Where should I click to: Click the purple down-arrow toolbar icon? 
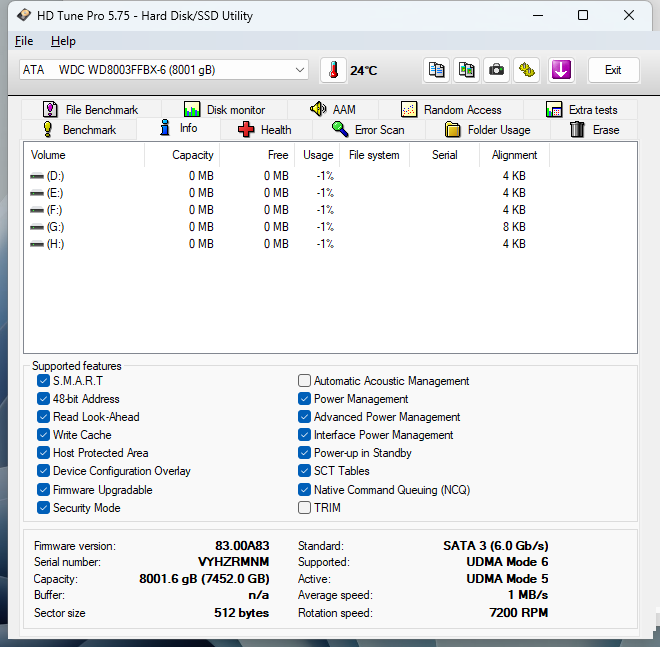point(561,70)
